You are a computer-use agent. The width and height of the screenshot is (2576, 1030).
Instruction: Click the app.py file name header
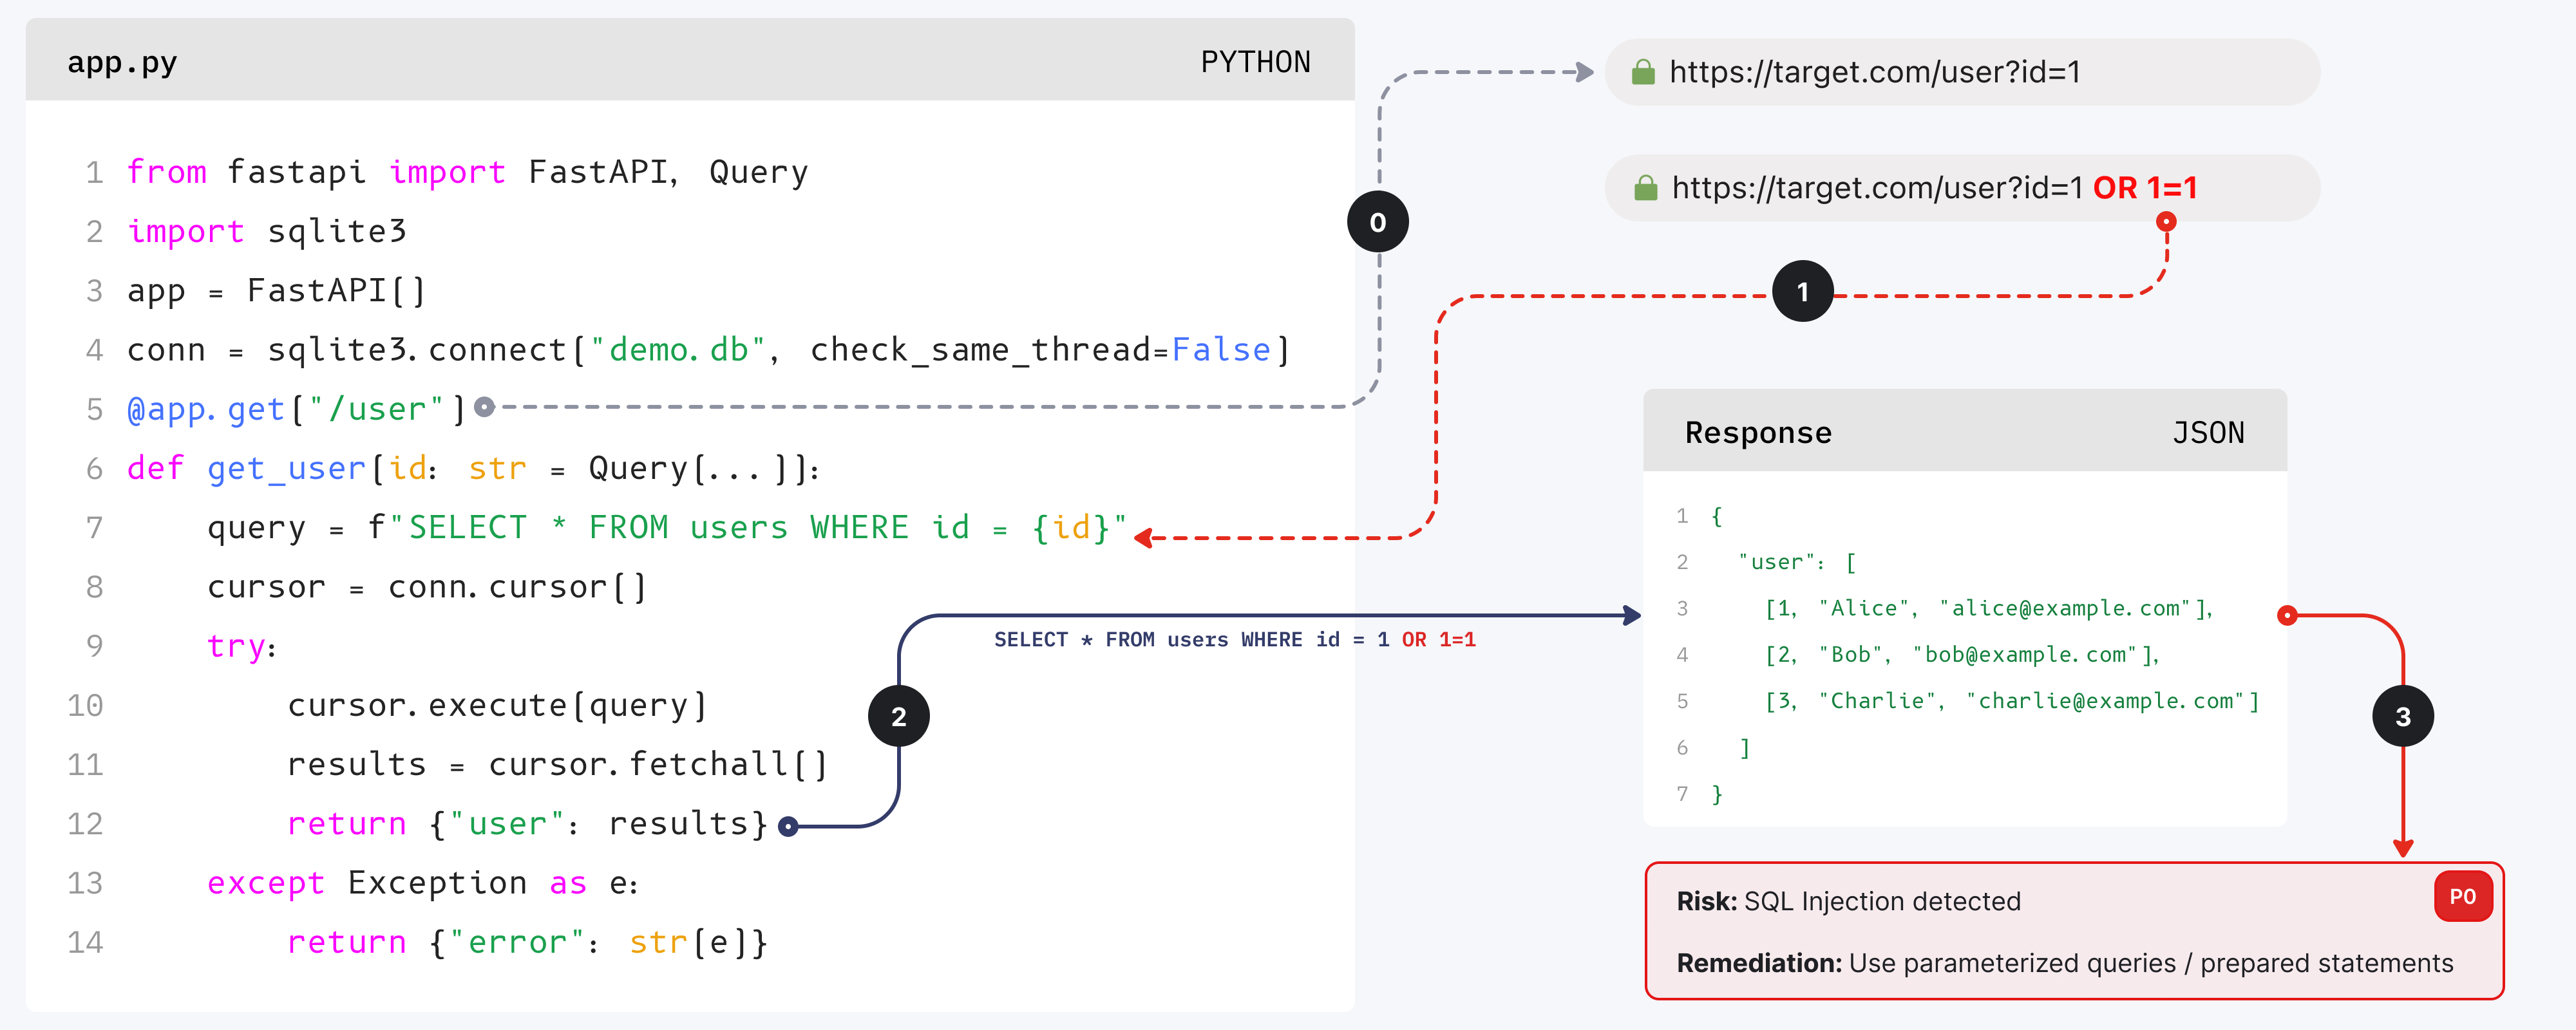(122, 62)
